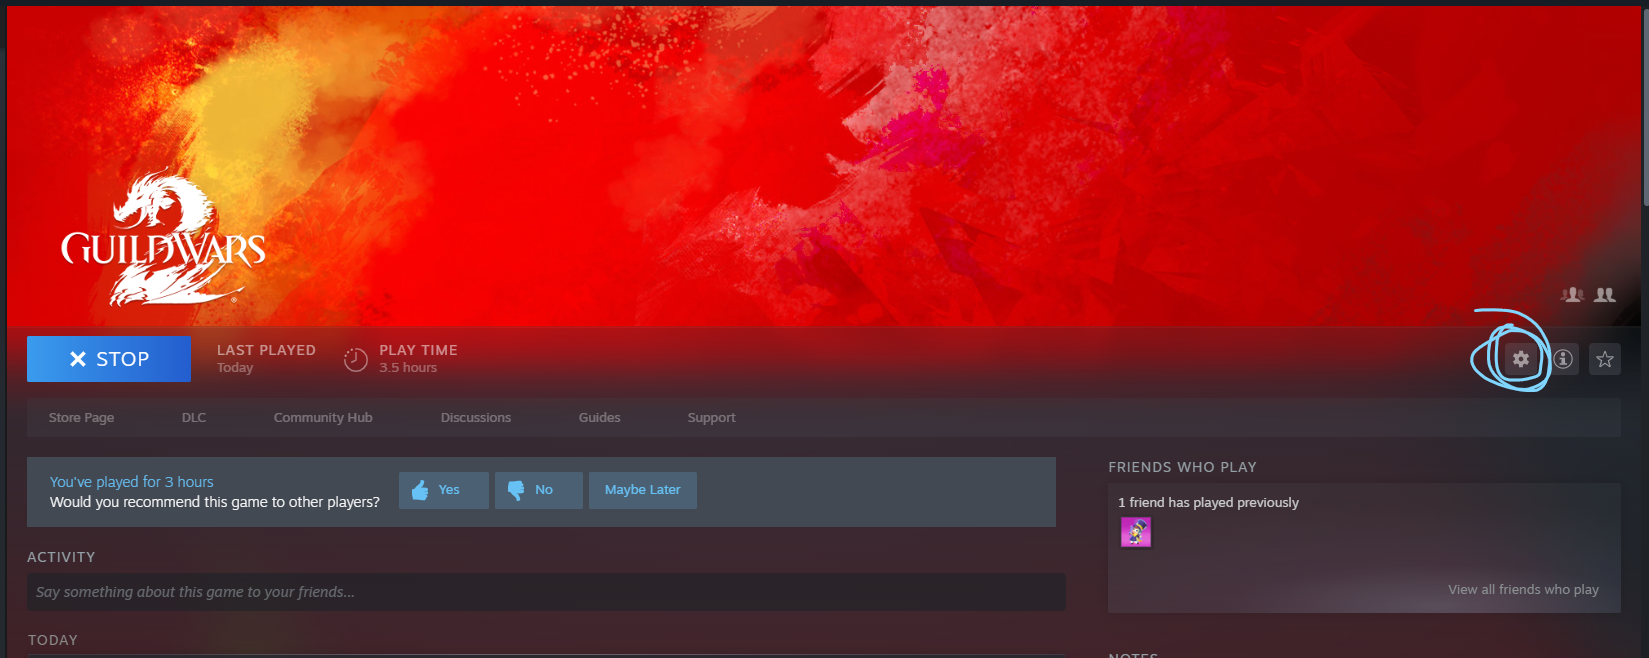Recommend the game with Yes button
The height and width of the screenshot is (658, 1649).
pos(444,490)
